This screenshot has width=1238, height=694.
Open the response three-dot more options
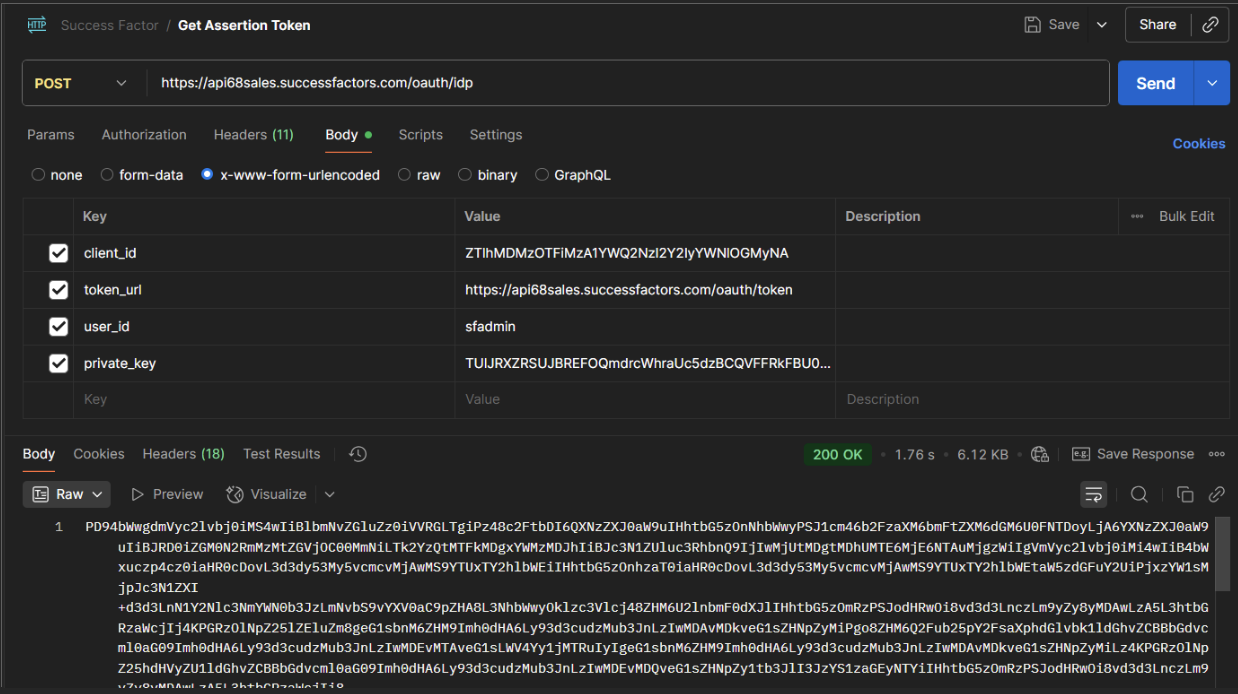1217,454
